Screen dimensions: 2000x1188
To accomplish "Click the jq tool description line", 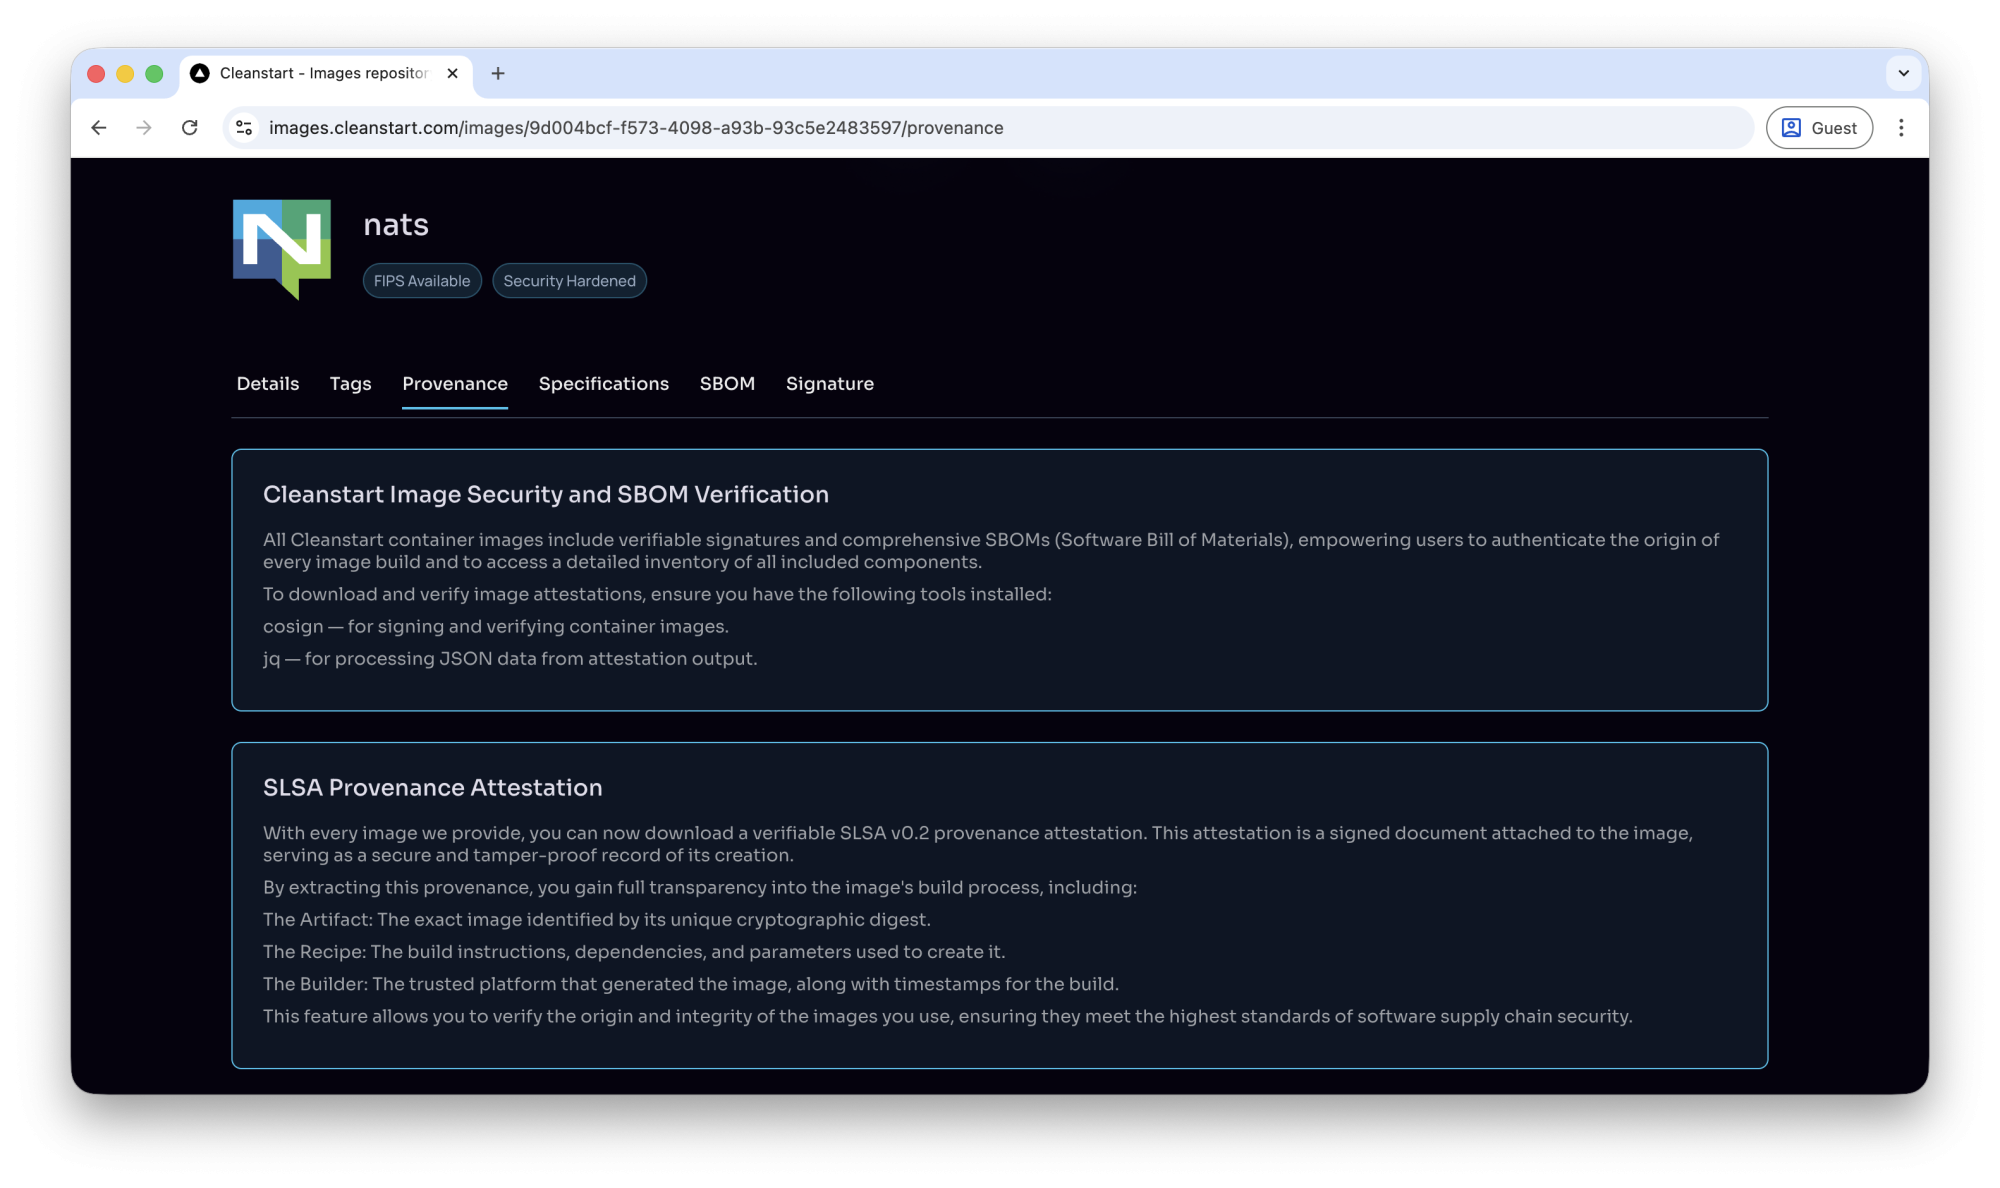I will coord(510,658).
